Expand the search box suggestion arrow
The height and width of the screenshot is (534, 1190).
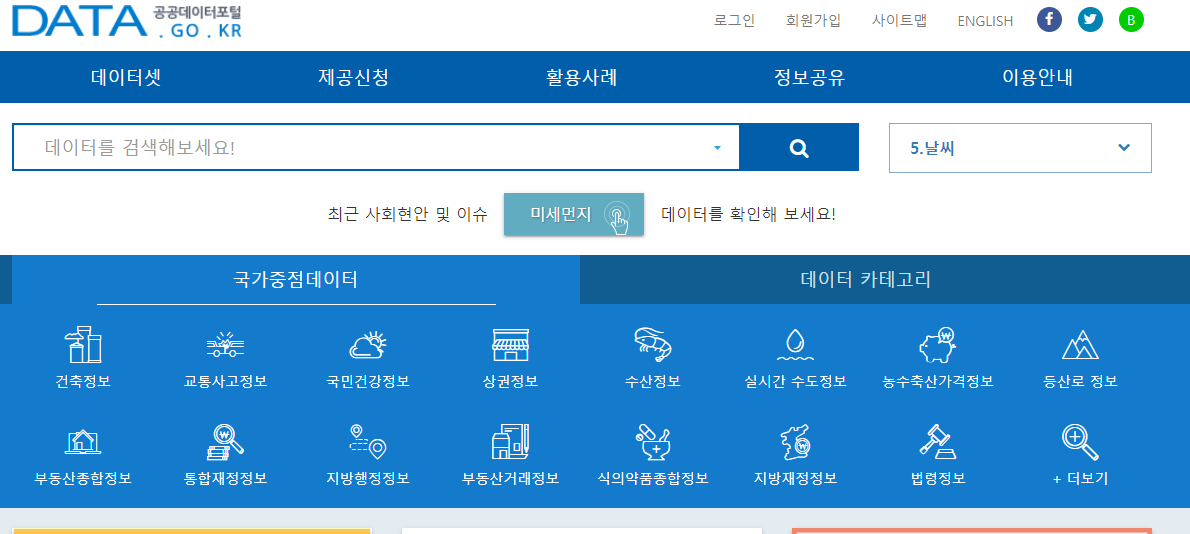tap(717, 147)
